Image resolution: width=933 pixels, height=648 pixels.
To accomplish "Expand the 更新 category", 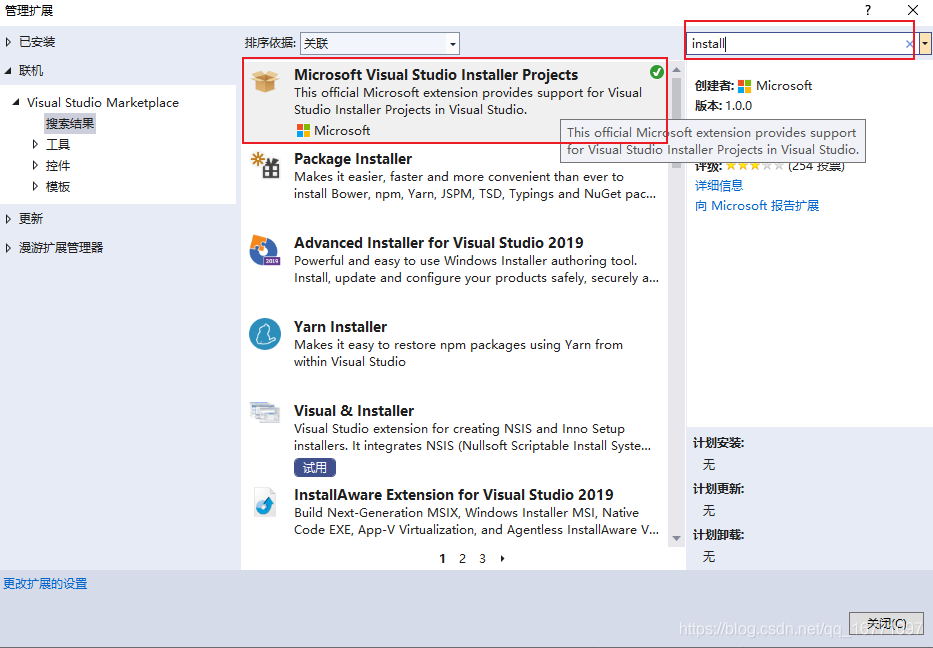I will coord(8,218).
